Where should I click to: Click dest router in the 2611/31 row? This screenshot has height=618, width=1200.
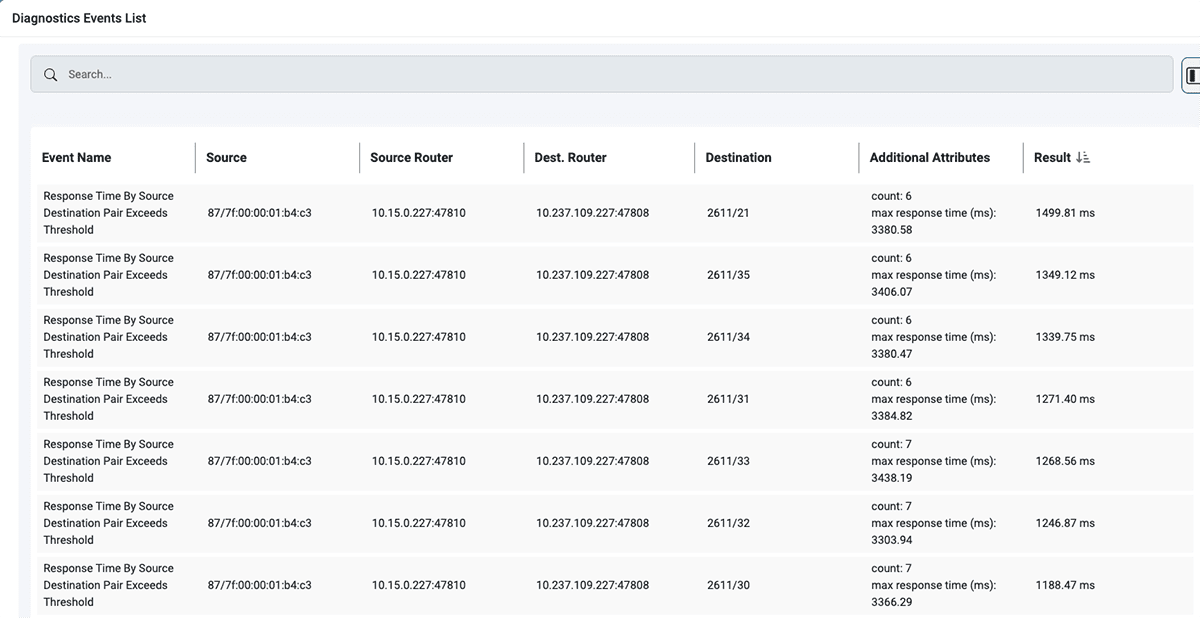coord(592,399)
